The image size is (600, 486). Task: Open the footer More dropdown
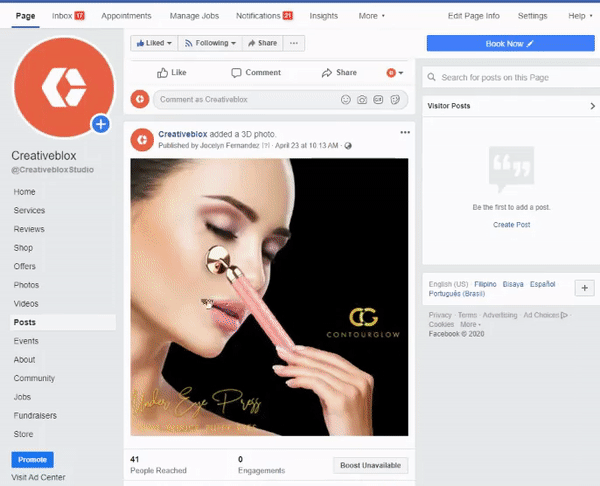click(x=470, y=325)
